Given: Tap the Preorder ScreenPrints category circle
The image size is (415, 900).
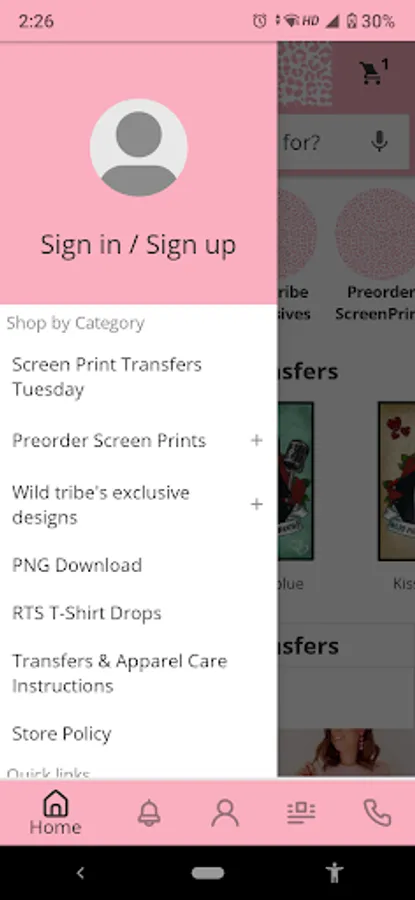Looking at the screenshot, I should pos(375,255).
